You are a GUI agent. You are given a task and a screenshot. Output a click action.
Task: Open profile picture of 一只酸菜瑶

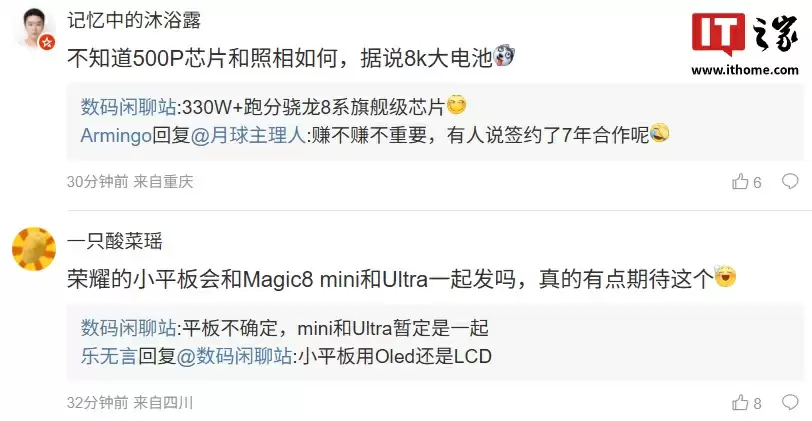pos(34,249)
